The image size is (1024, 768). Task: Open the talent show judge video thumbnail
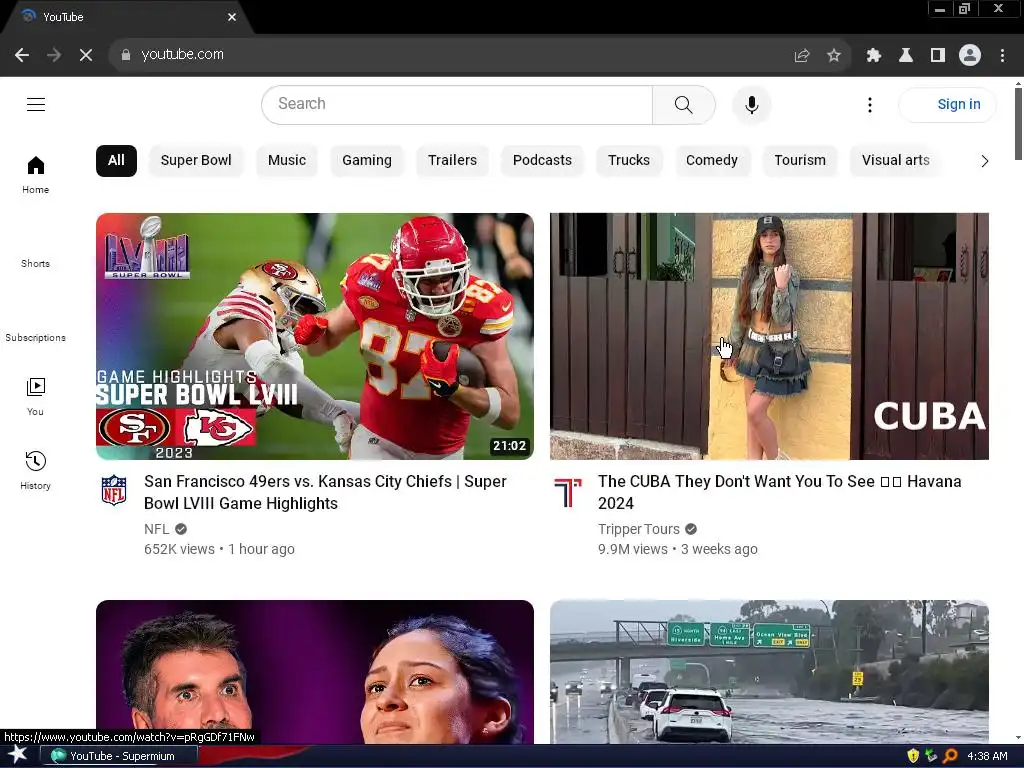click(x=315, y=671)
